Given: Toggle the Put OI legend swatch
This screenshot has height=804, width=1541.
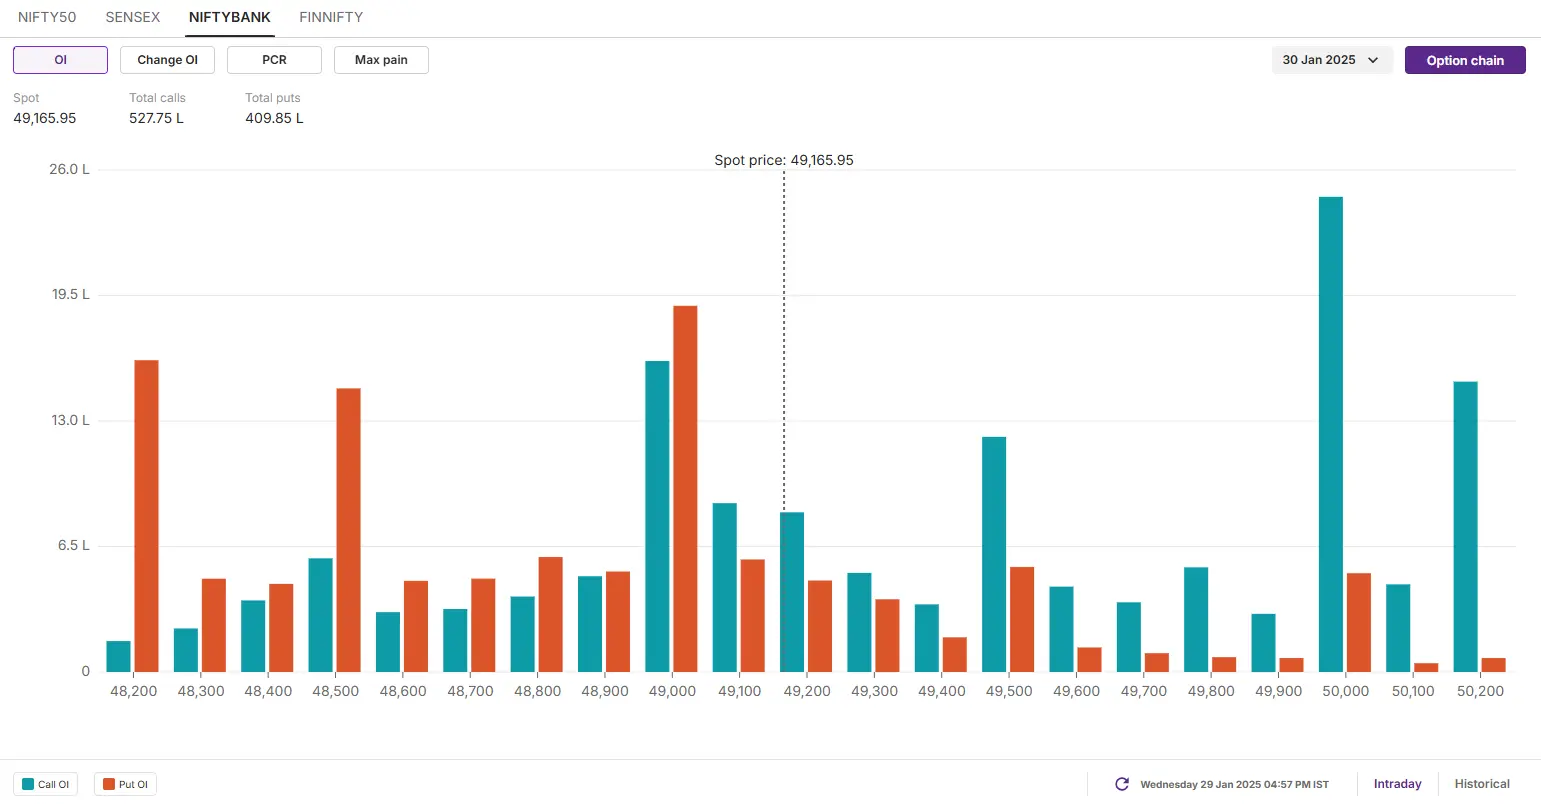Looking at the screenshot, I should tap(109, 784).
